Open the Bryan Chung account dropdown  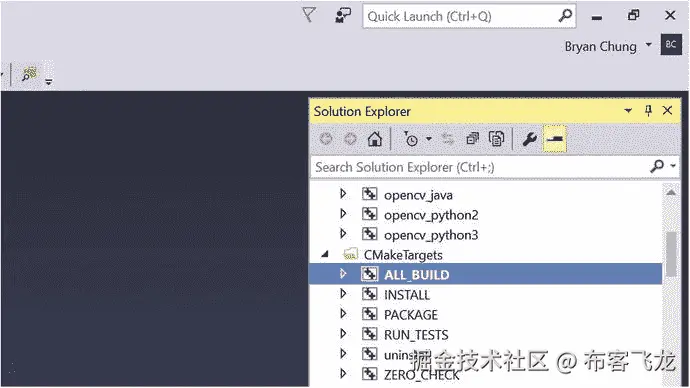[648, 44]
